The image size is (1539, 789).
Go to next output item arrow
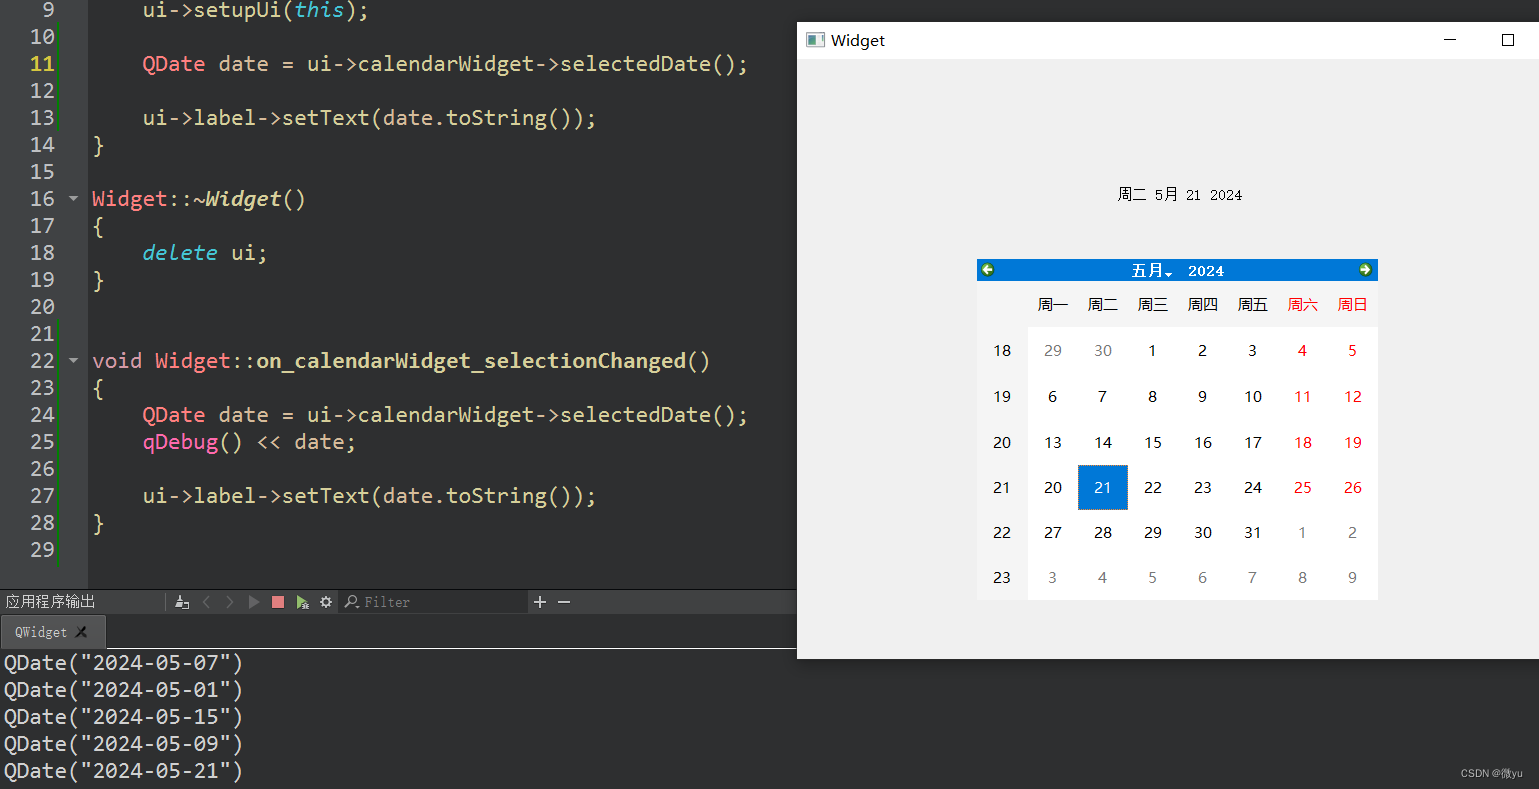click(230, 602)
